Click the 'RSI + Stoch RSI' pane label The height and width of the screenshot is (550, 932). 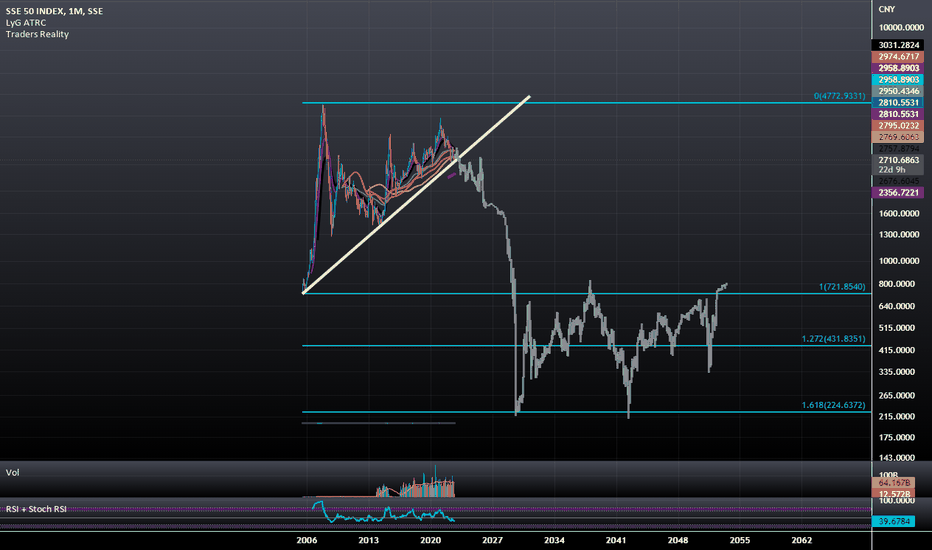point(36,509)
